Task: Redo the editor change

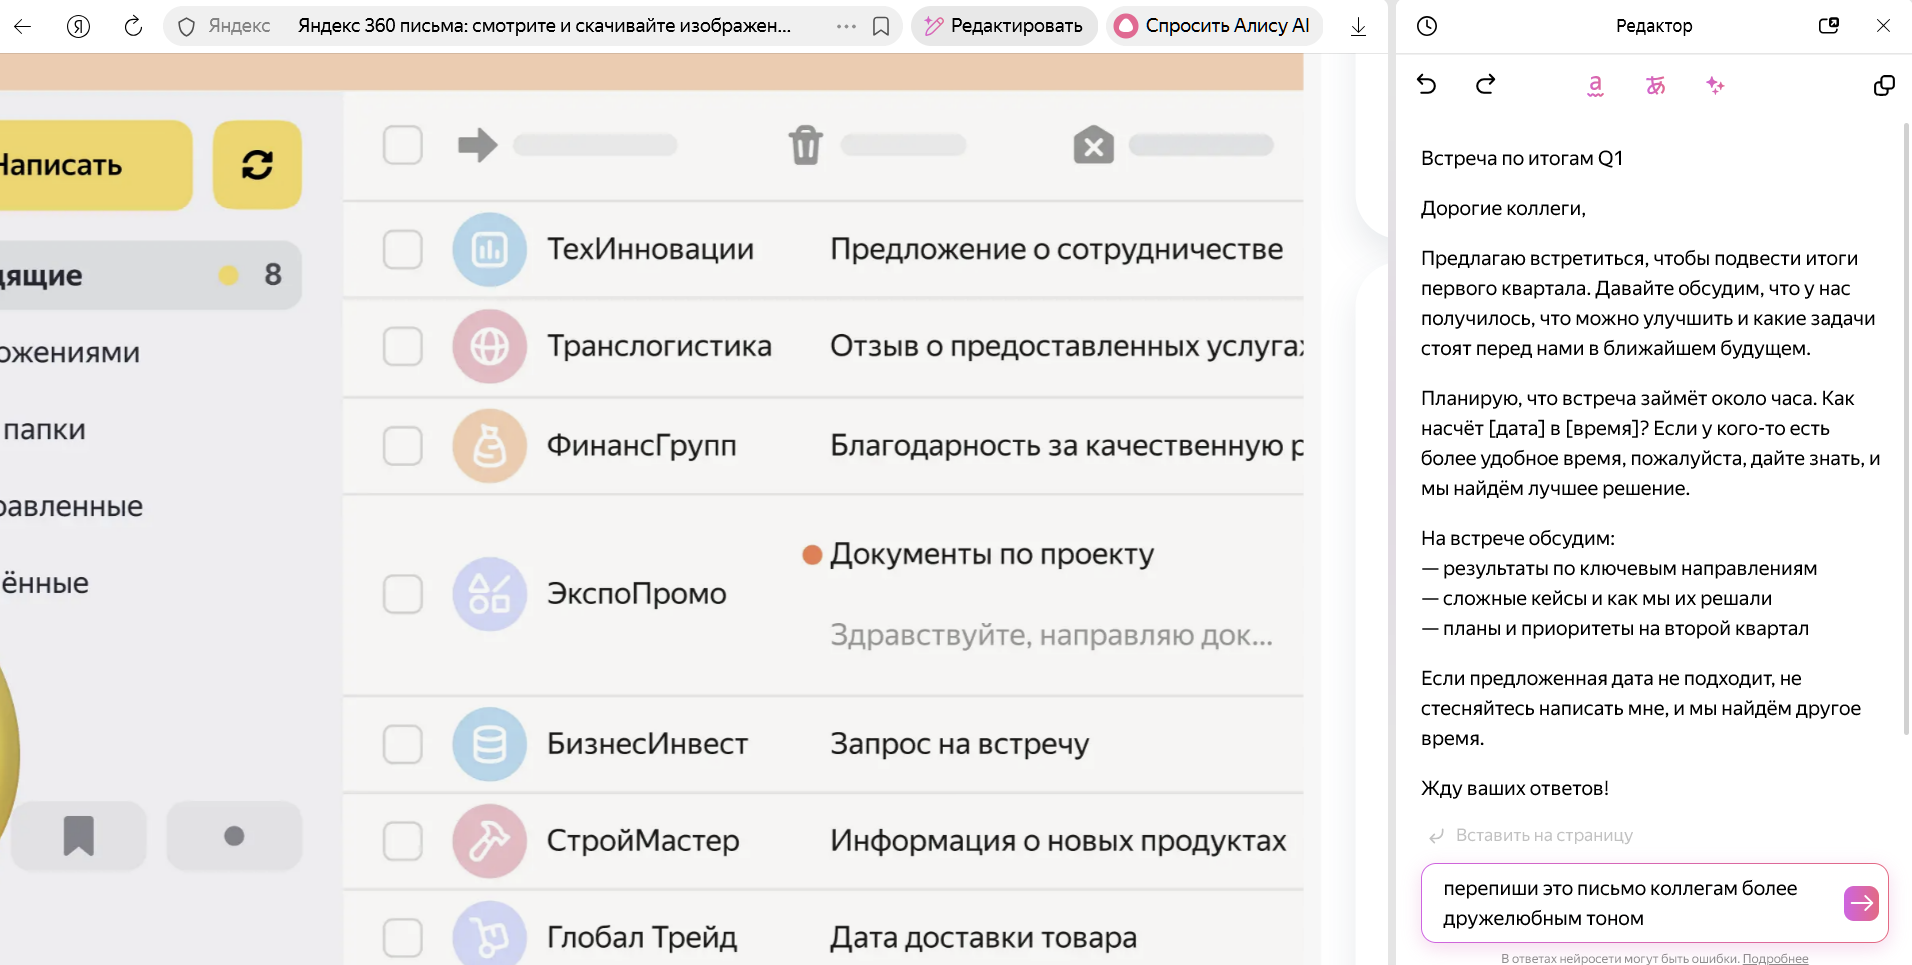Action: tap(1486, 85)
